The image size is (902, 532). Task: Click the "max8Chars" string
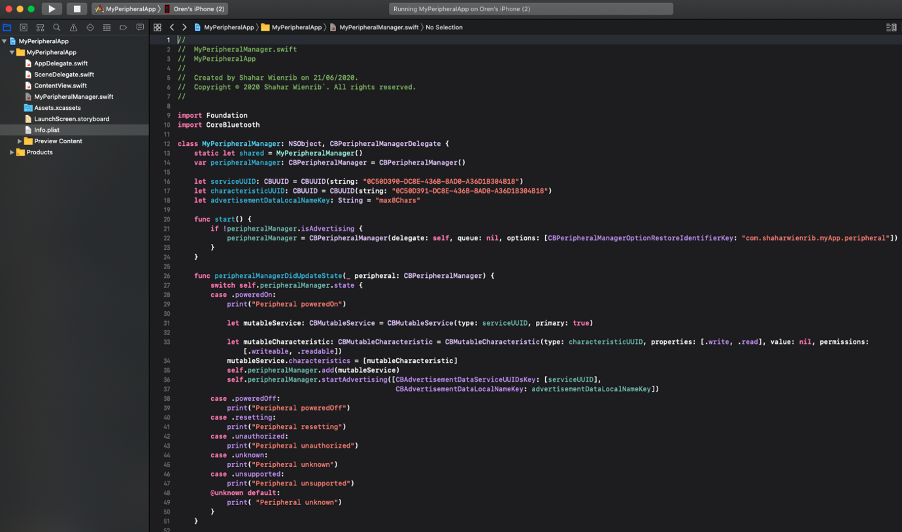click(398, 201)
